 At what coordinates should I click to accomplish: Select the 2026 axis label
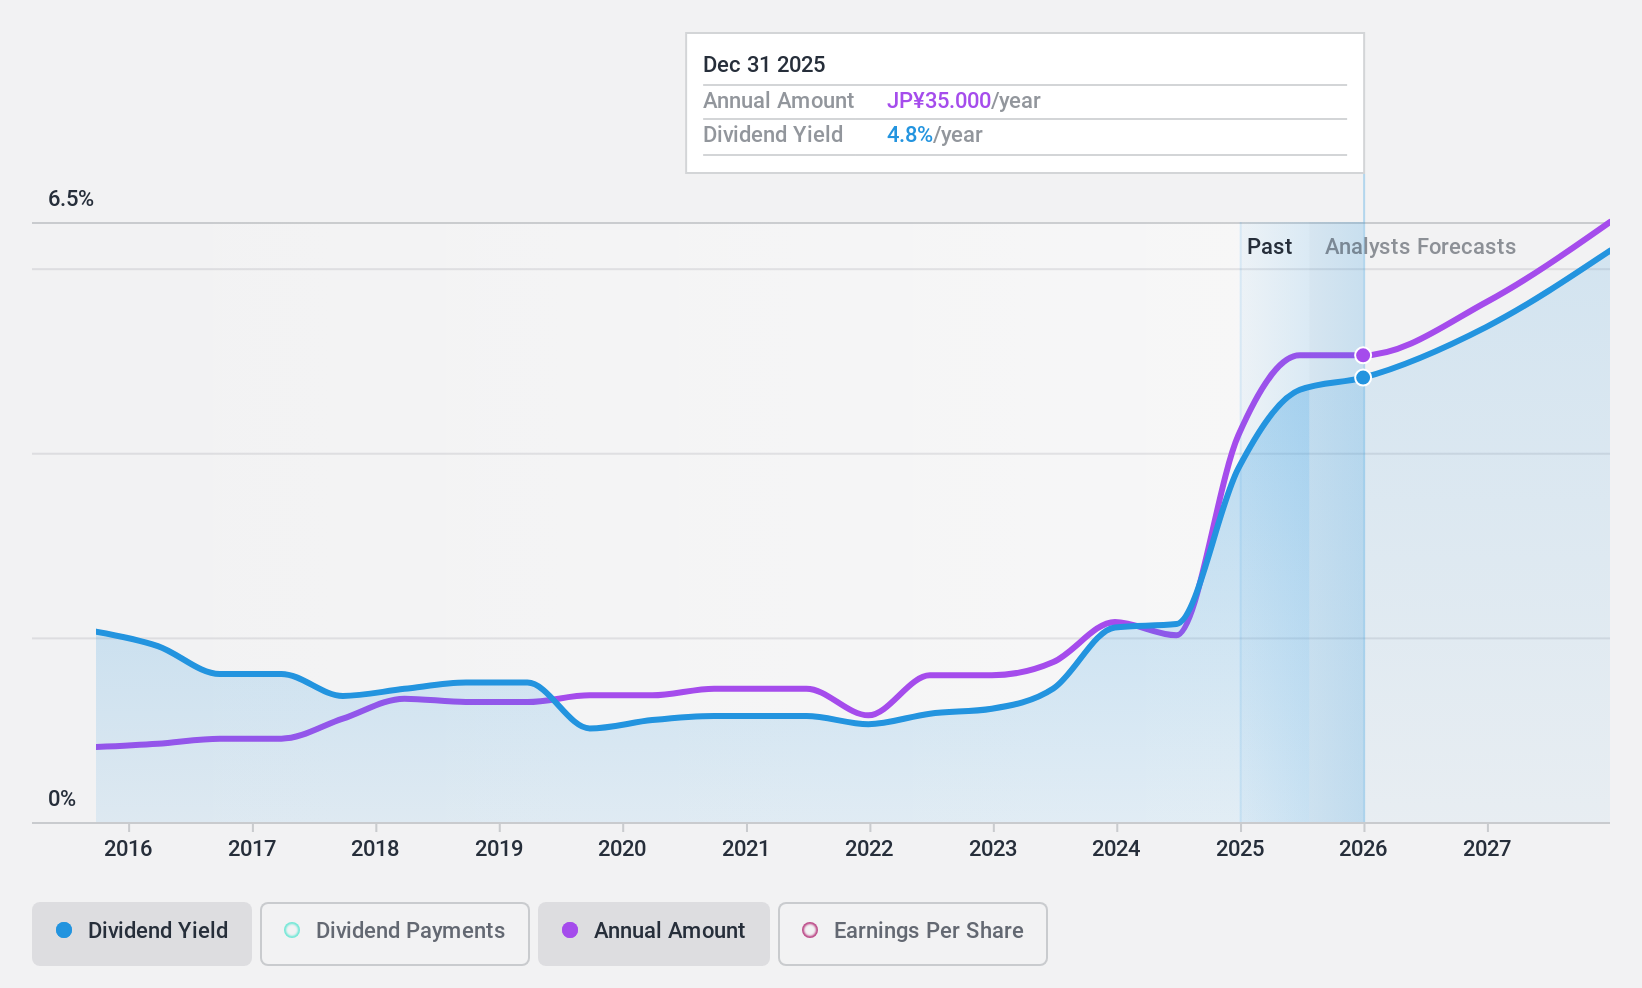[1363, 849]
